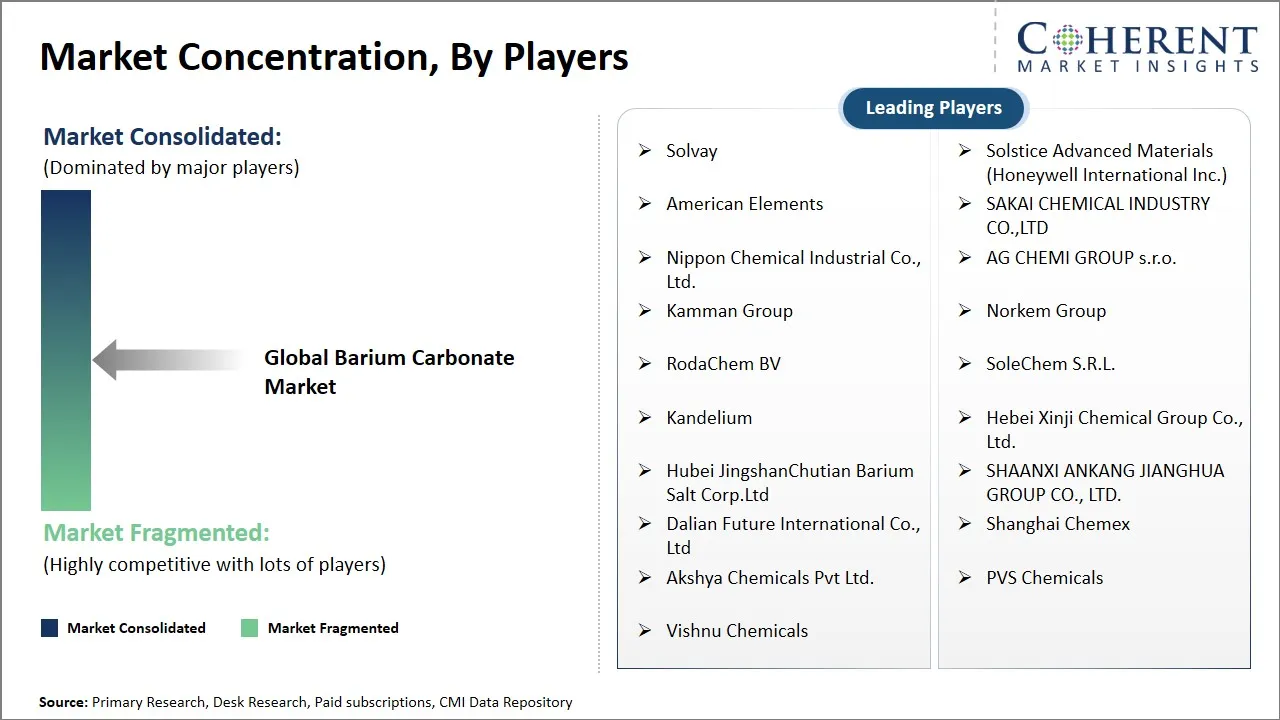Select the Akshya Chemicals Pvt Ltd. entry
This screenshot has width=1280, height=720.
(x=770, y=578)
